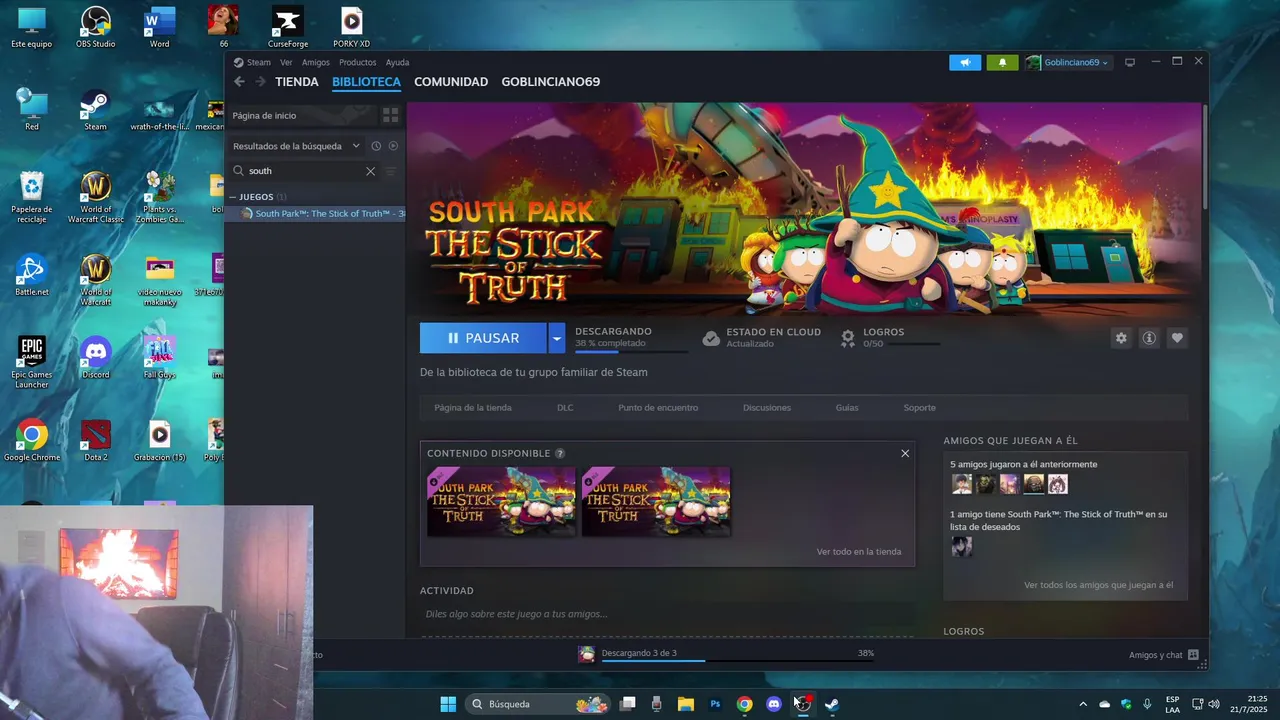
Task: Open the Amigos menu
Action: (x=315, y=62)
